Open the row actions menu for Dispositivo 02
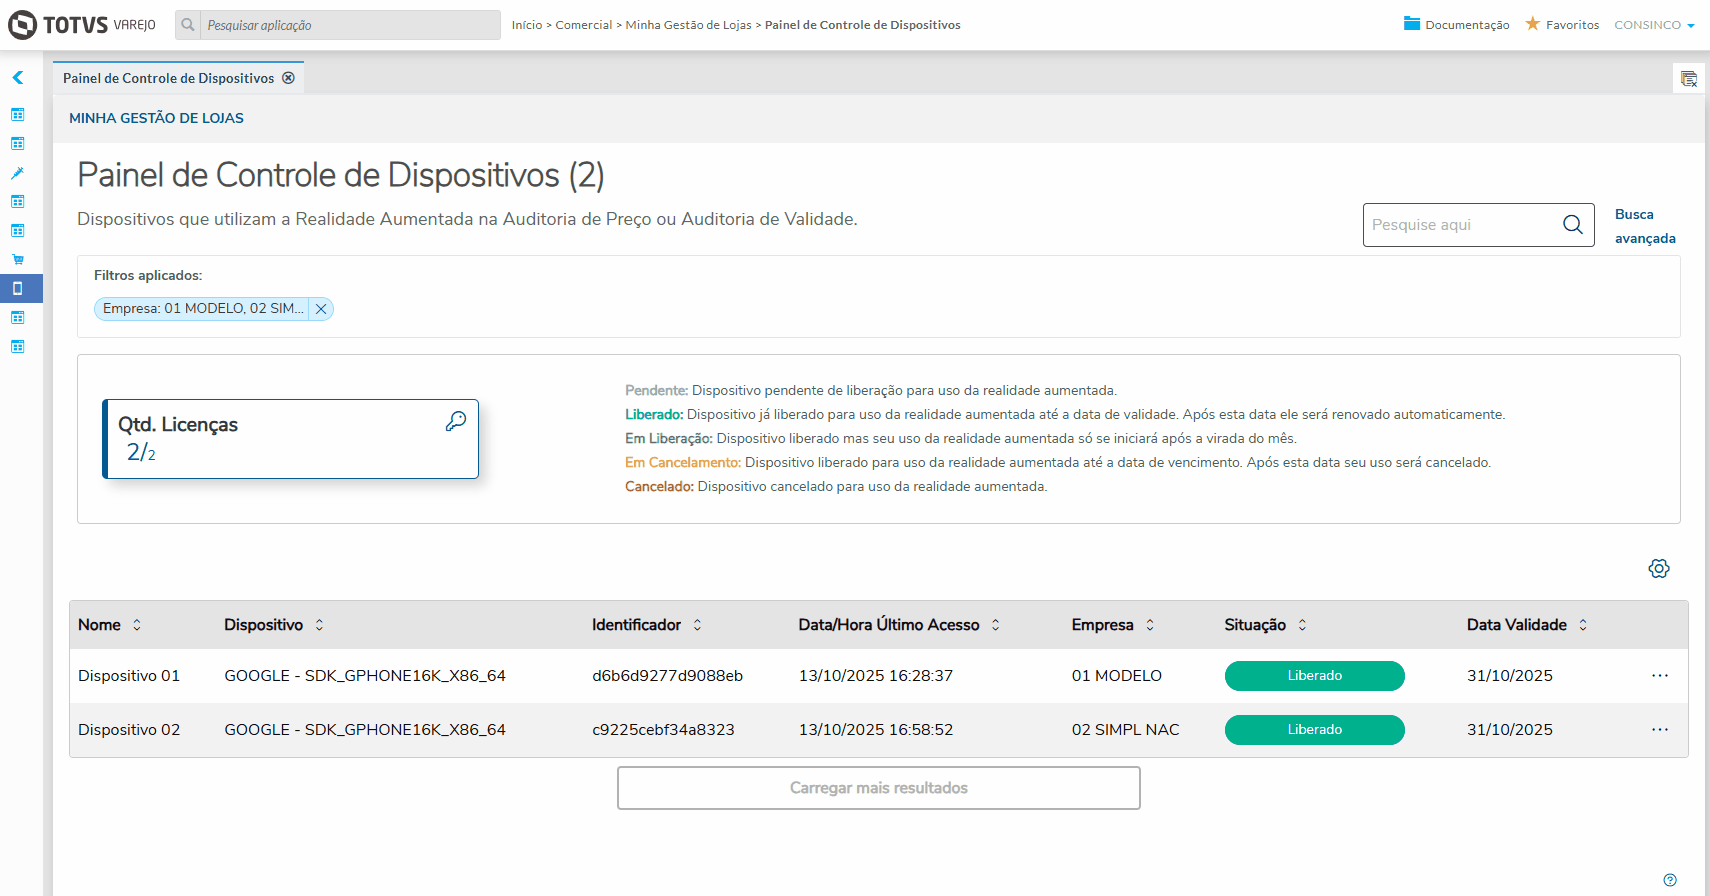The height and width of the screenshot is (896, 1710). (x=1660, y=730)
